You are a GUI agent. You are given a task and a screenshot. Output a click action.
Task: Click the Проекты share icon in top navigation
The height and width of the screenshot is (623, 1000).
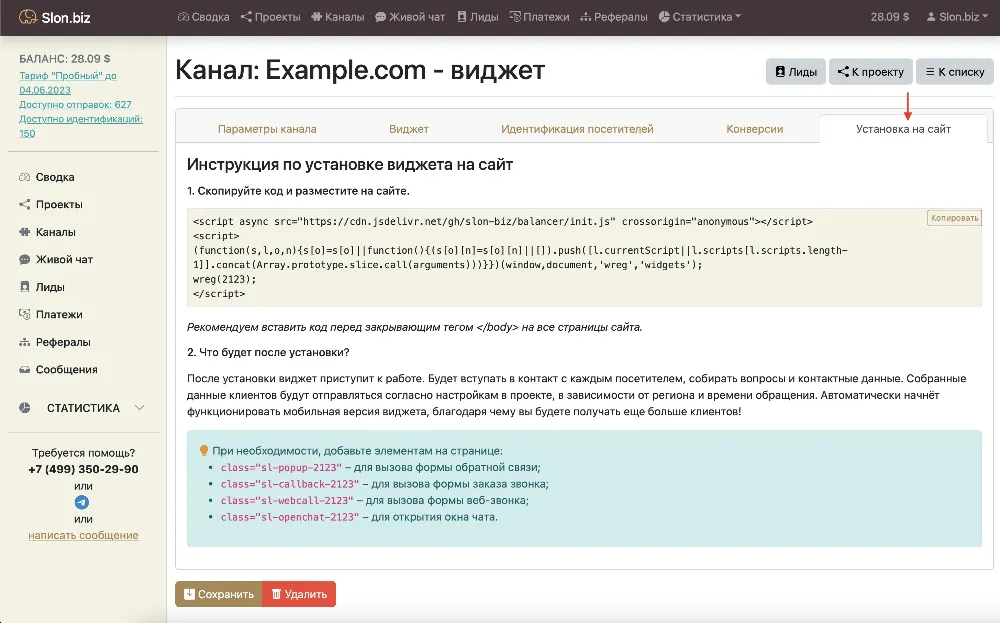click(246, 17)
